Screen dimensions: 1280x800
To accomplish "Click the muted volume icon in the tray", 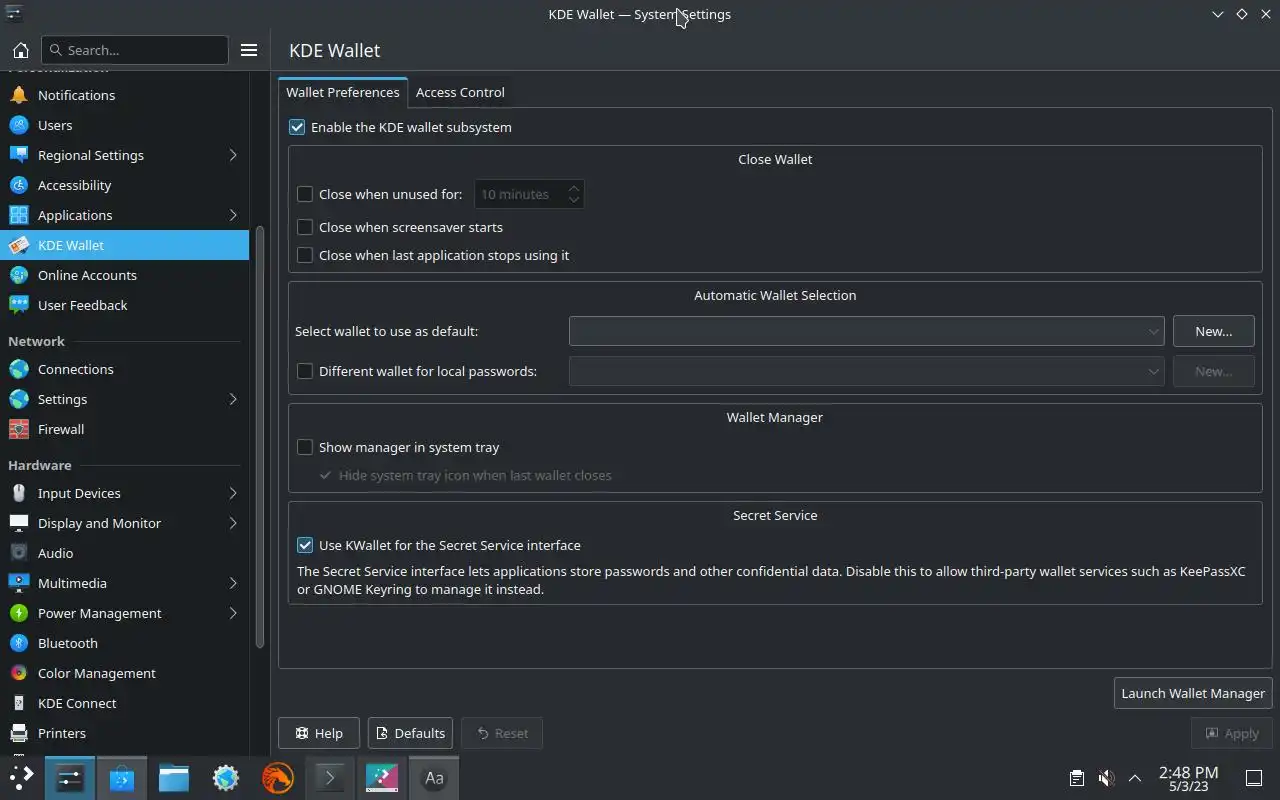I will tap(1106, 778).
